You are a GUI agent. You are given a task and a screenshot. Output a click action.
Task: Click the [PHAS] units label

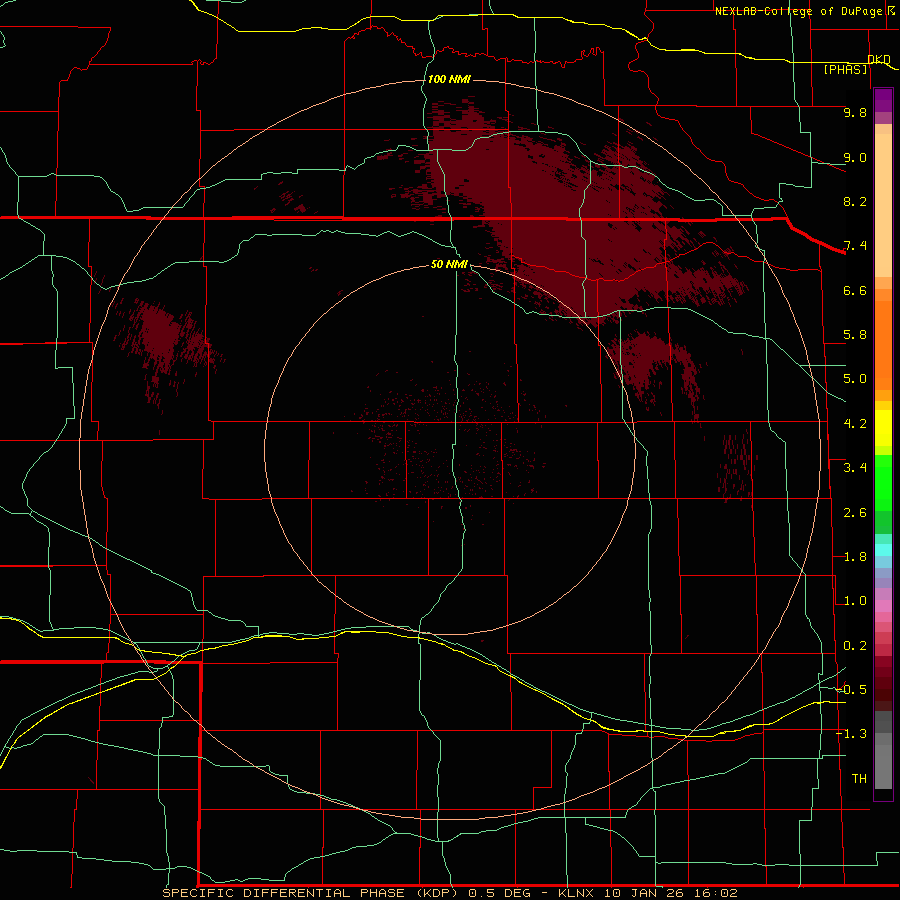pos(846,69)
